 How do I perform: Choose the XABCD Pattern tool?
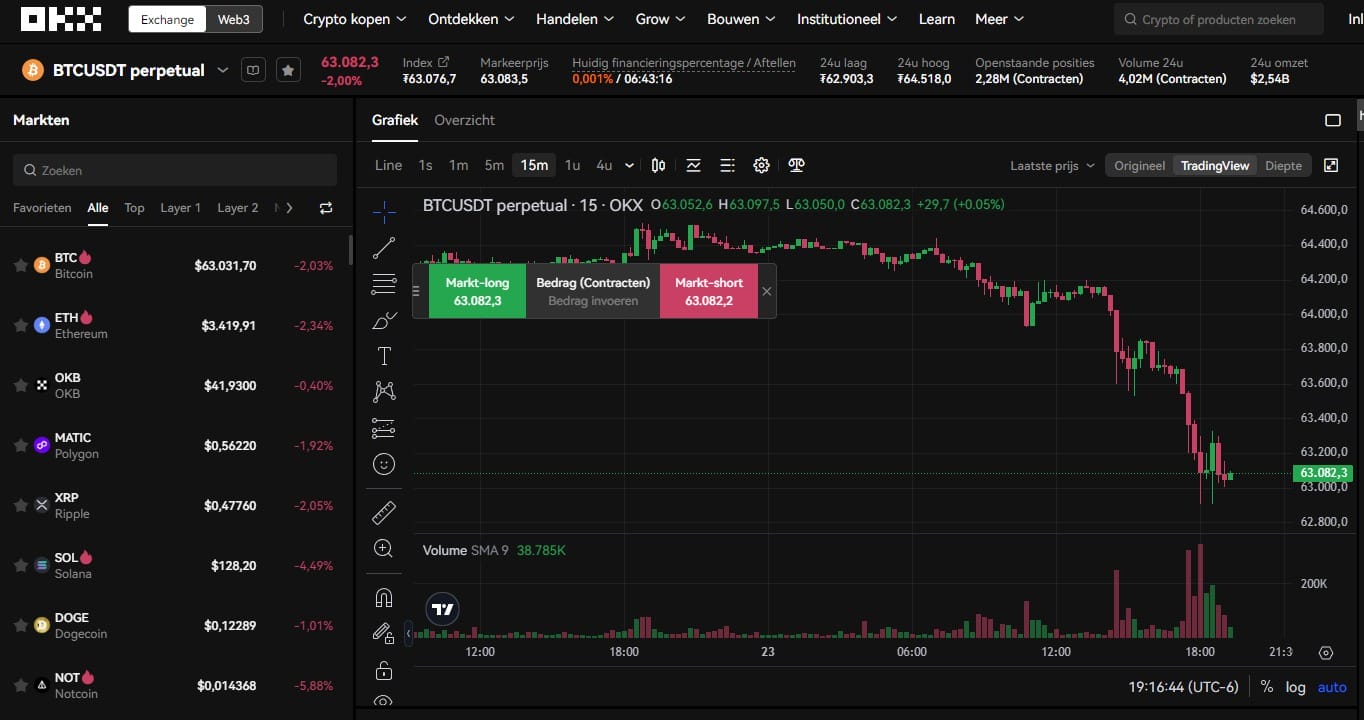(x=384, y=391)
